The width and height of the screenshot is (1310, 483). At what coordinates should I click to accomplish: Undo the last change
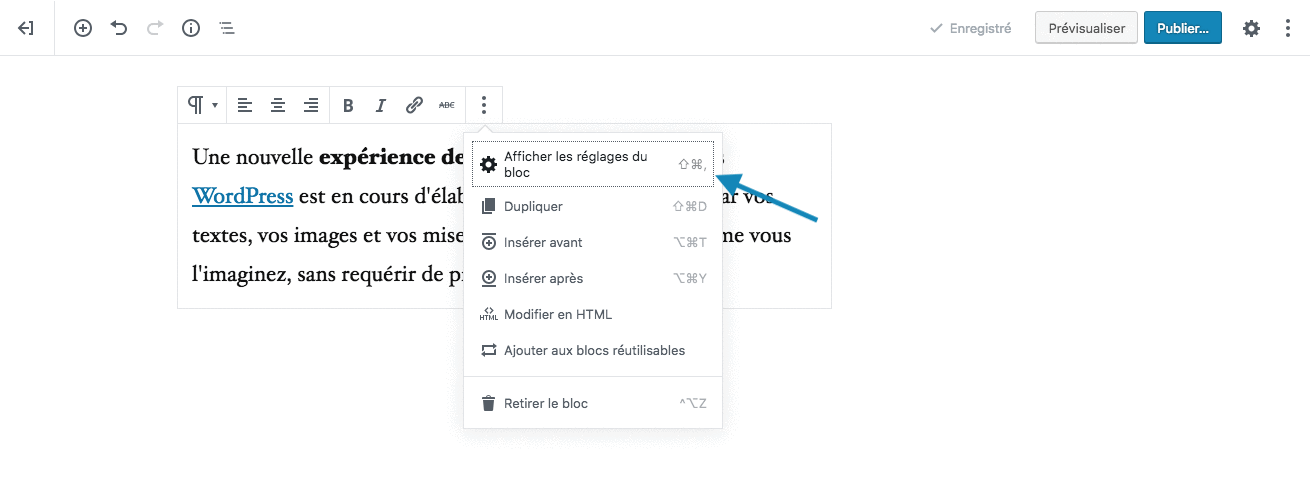click(x=119, y=28)
